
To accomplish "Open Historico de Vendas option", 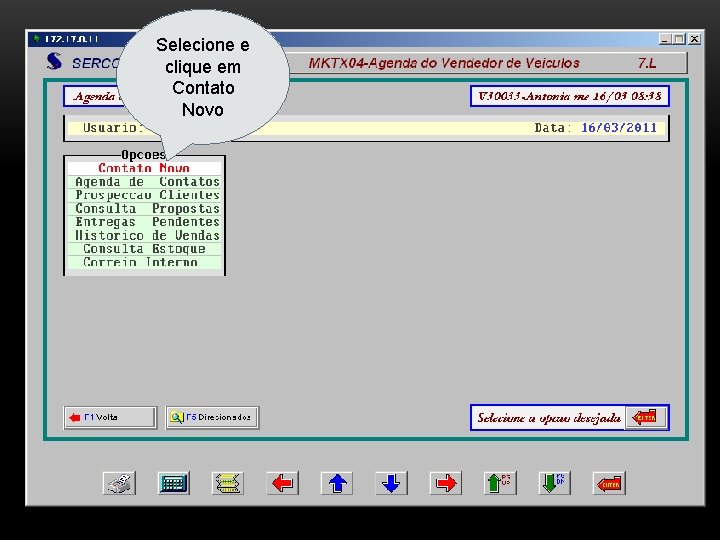I will tap(144, 236).
